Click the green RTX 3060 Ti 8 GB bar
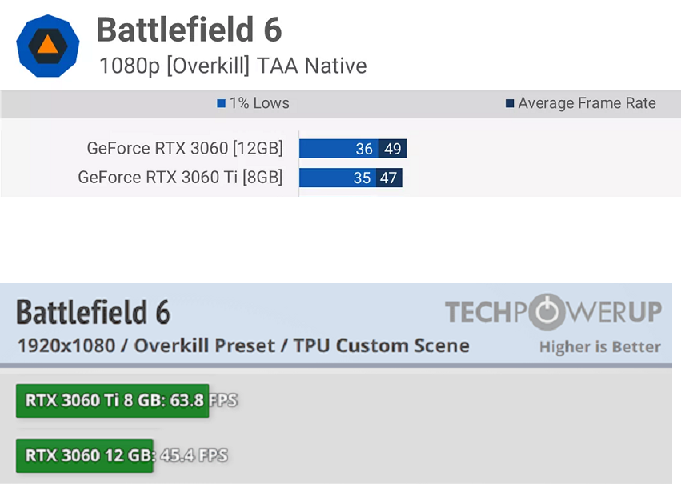The width and height of the screenshot is (682, 502). tap(113, 401)
